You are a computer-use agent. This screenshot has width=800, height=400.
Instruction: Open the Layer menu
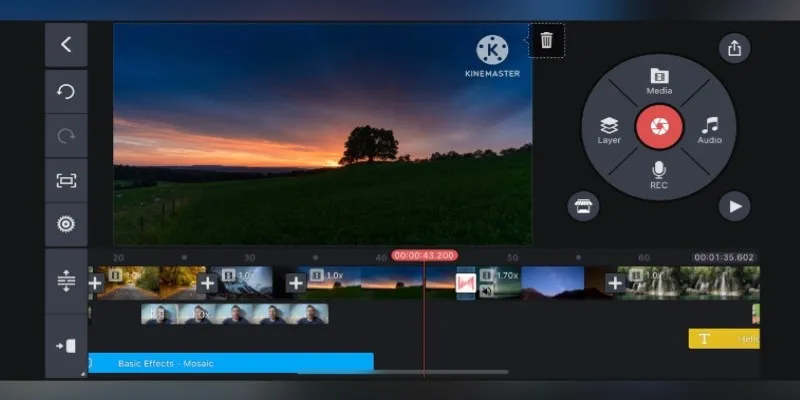pos(609,131)
